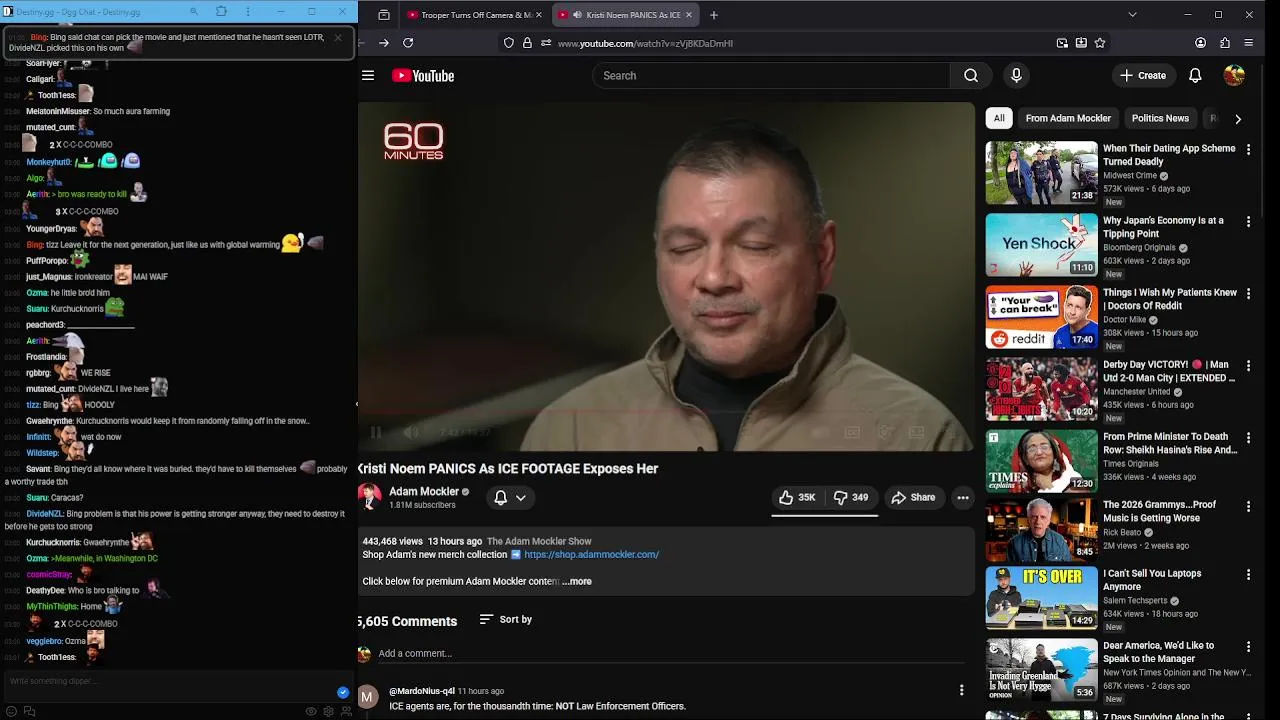The image size is (1280, 720).
Task: Open the emote picker in Destiny.gg chat
Action: [x=12, y=711]
